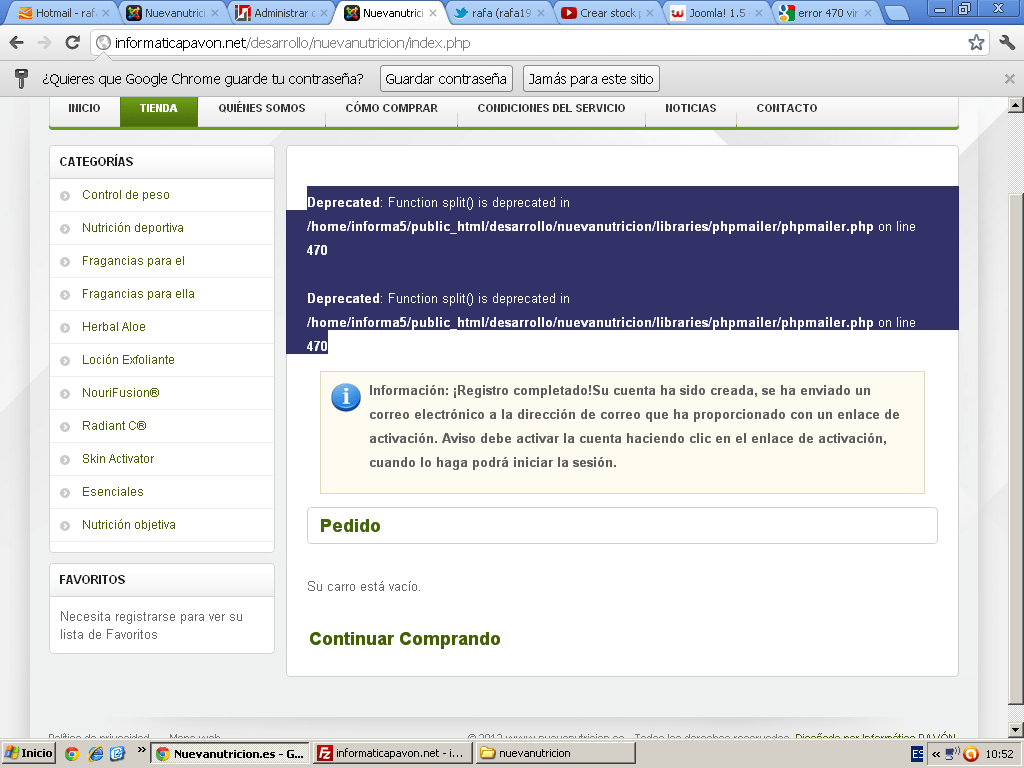Image resolution: width=1024 pixels, height=768 pixels.
Task: Click the browser forward arrow
Action: [44, 43]
